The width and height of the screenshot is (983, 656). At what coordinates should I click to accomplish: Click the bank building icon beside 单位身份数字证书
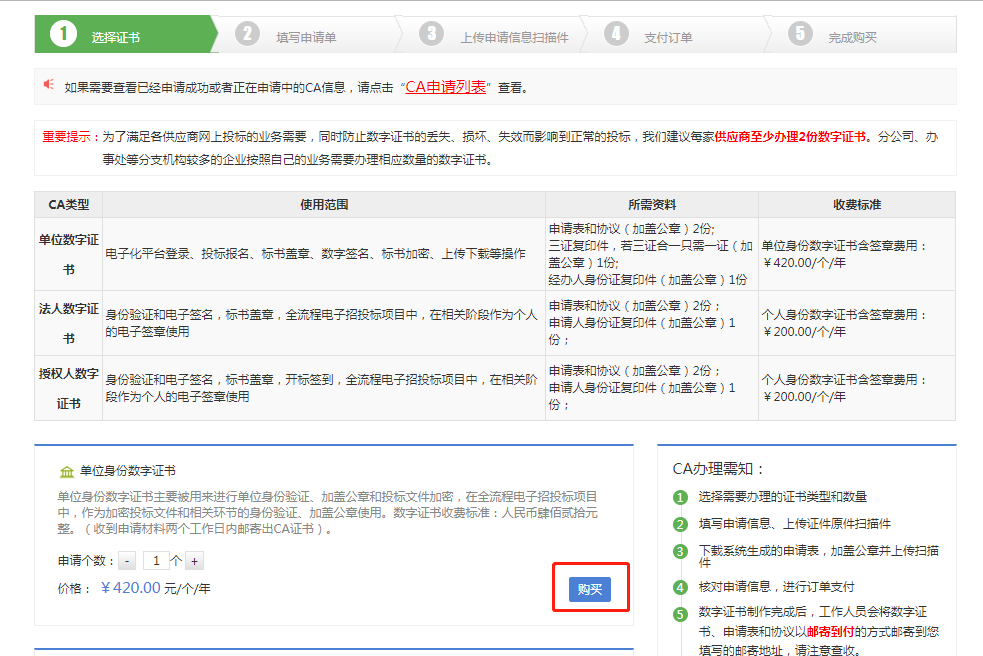point(66,471)
